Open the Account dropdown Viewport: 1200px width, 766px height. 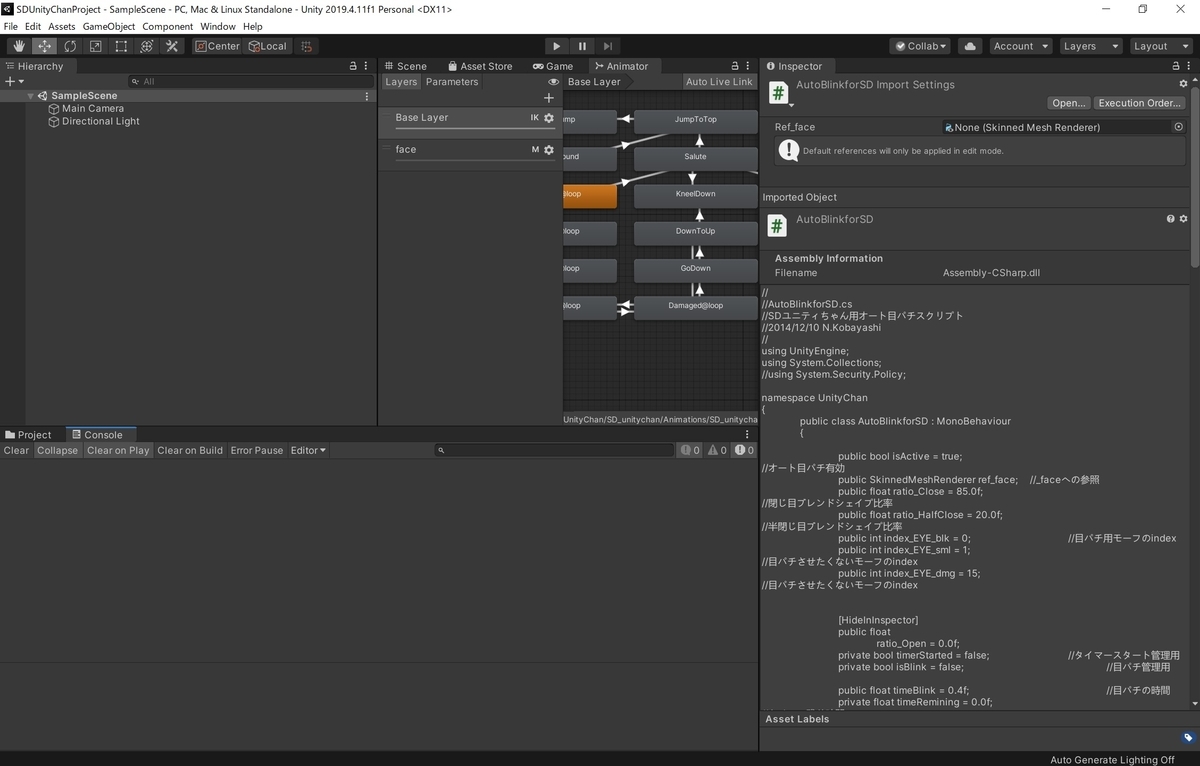(1021, 46)
